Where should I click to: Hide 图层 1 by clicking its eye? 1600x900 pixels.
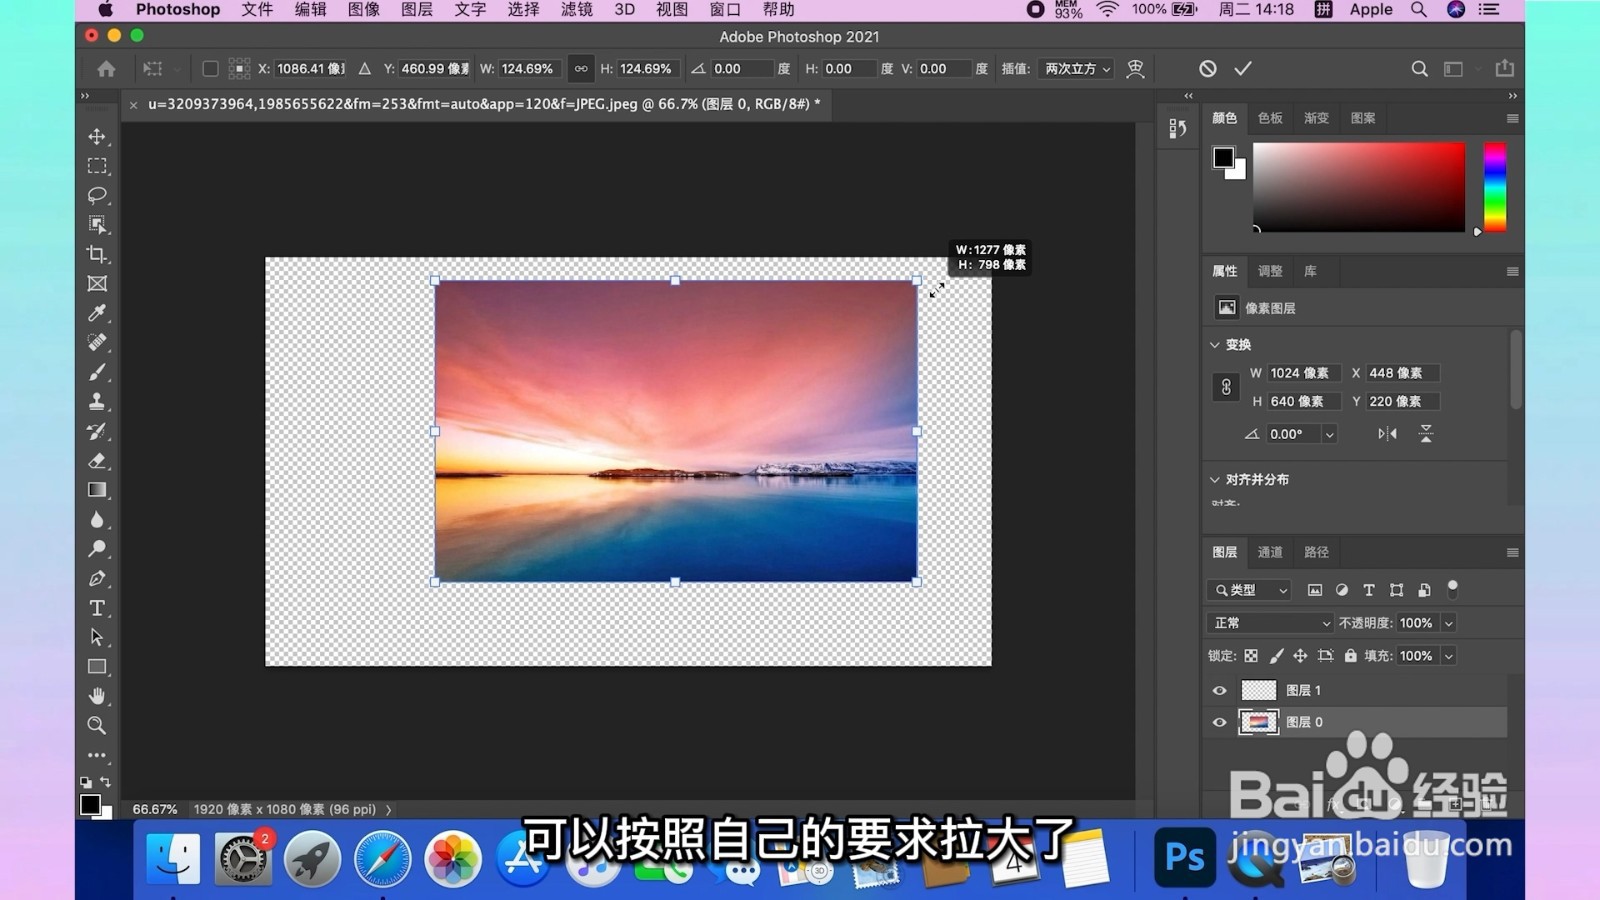(x=1219, y=690)
